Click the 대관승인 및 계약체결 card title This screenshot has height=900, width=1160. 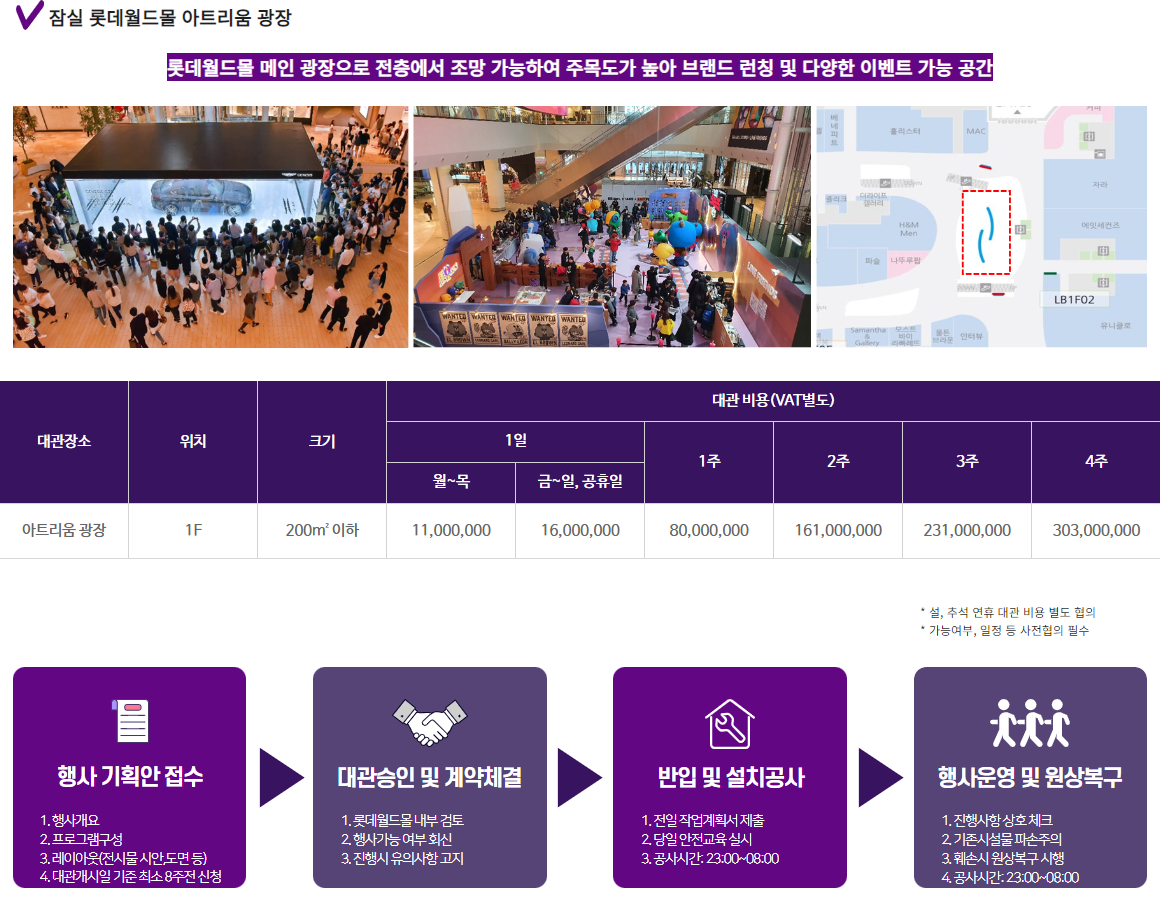tap(430, 777)
